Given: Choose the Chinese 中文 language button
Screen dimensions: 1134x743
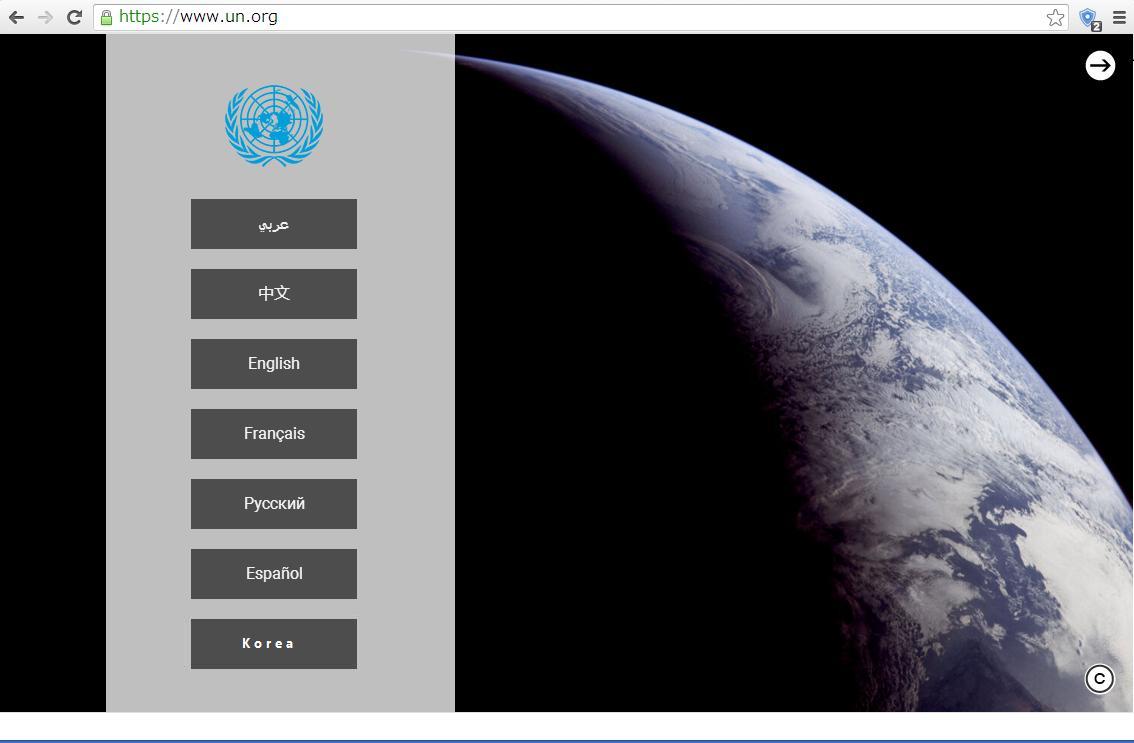Looking at the screenshot, I should click(x=274, y=294).
